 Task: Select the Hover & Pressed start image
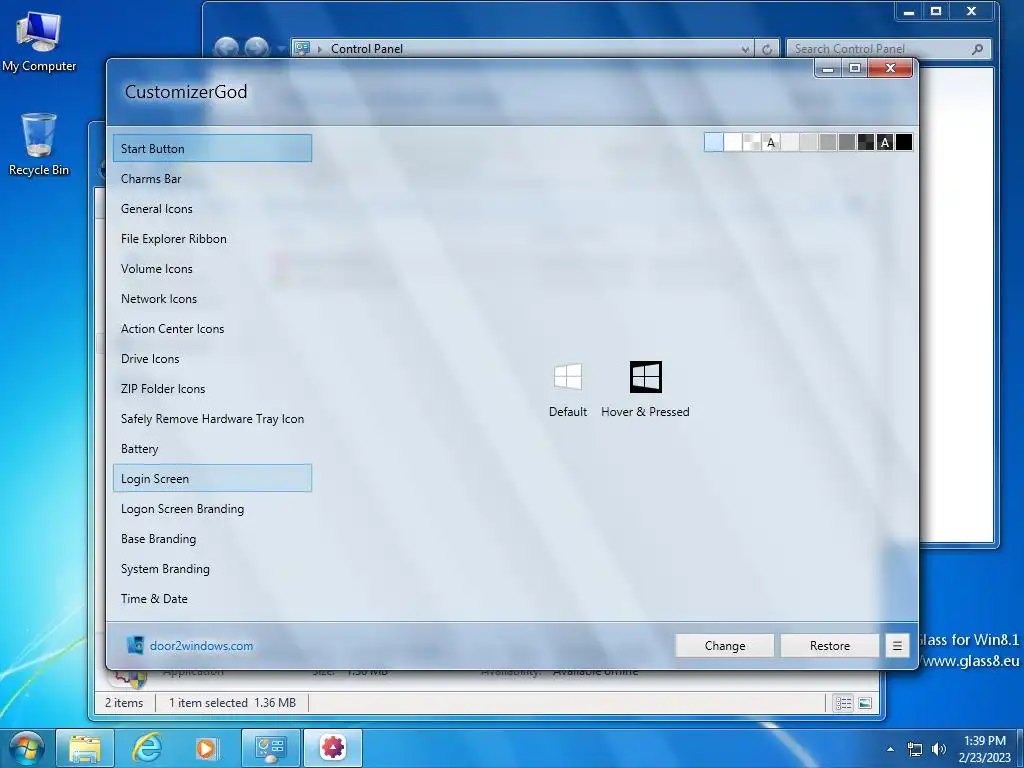click(645, 377)
